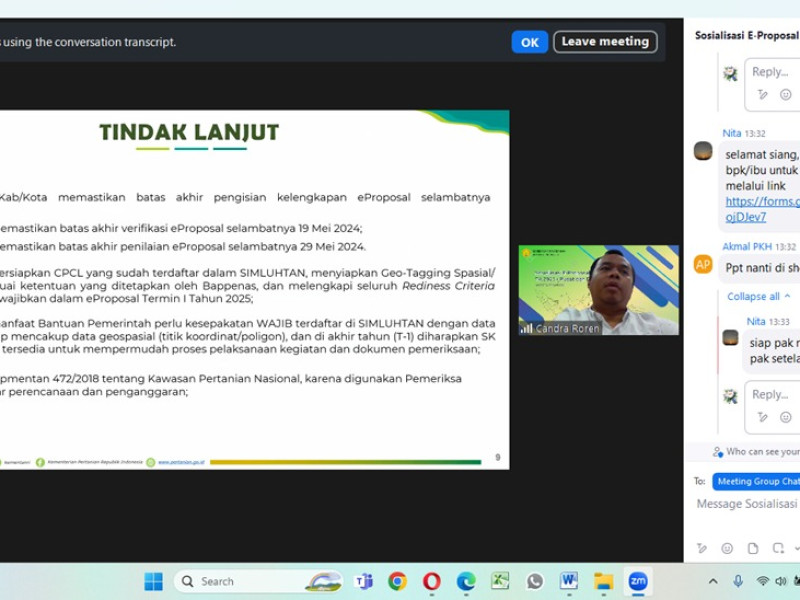Click the formatting icon in the bottom chat composer
The height and width of the screenshot is (600, 800).
(703, 548)
